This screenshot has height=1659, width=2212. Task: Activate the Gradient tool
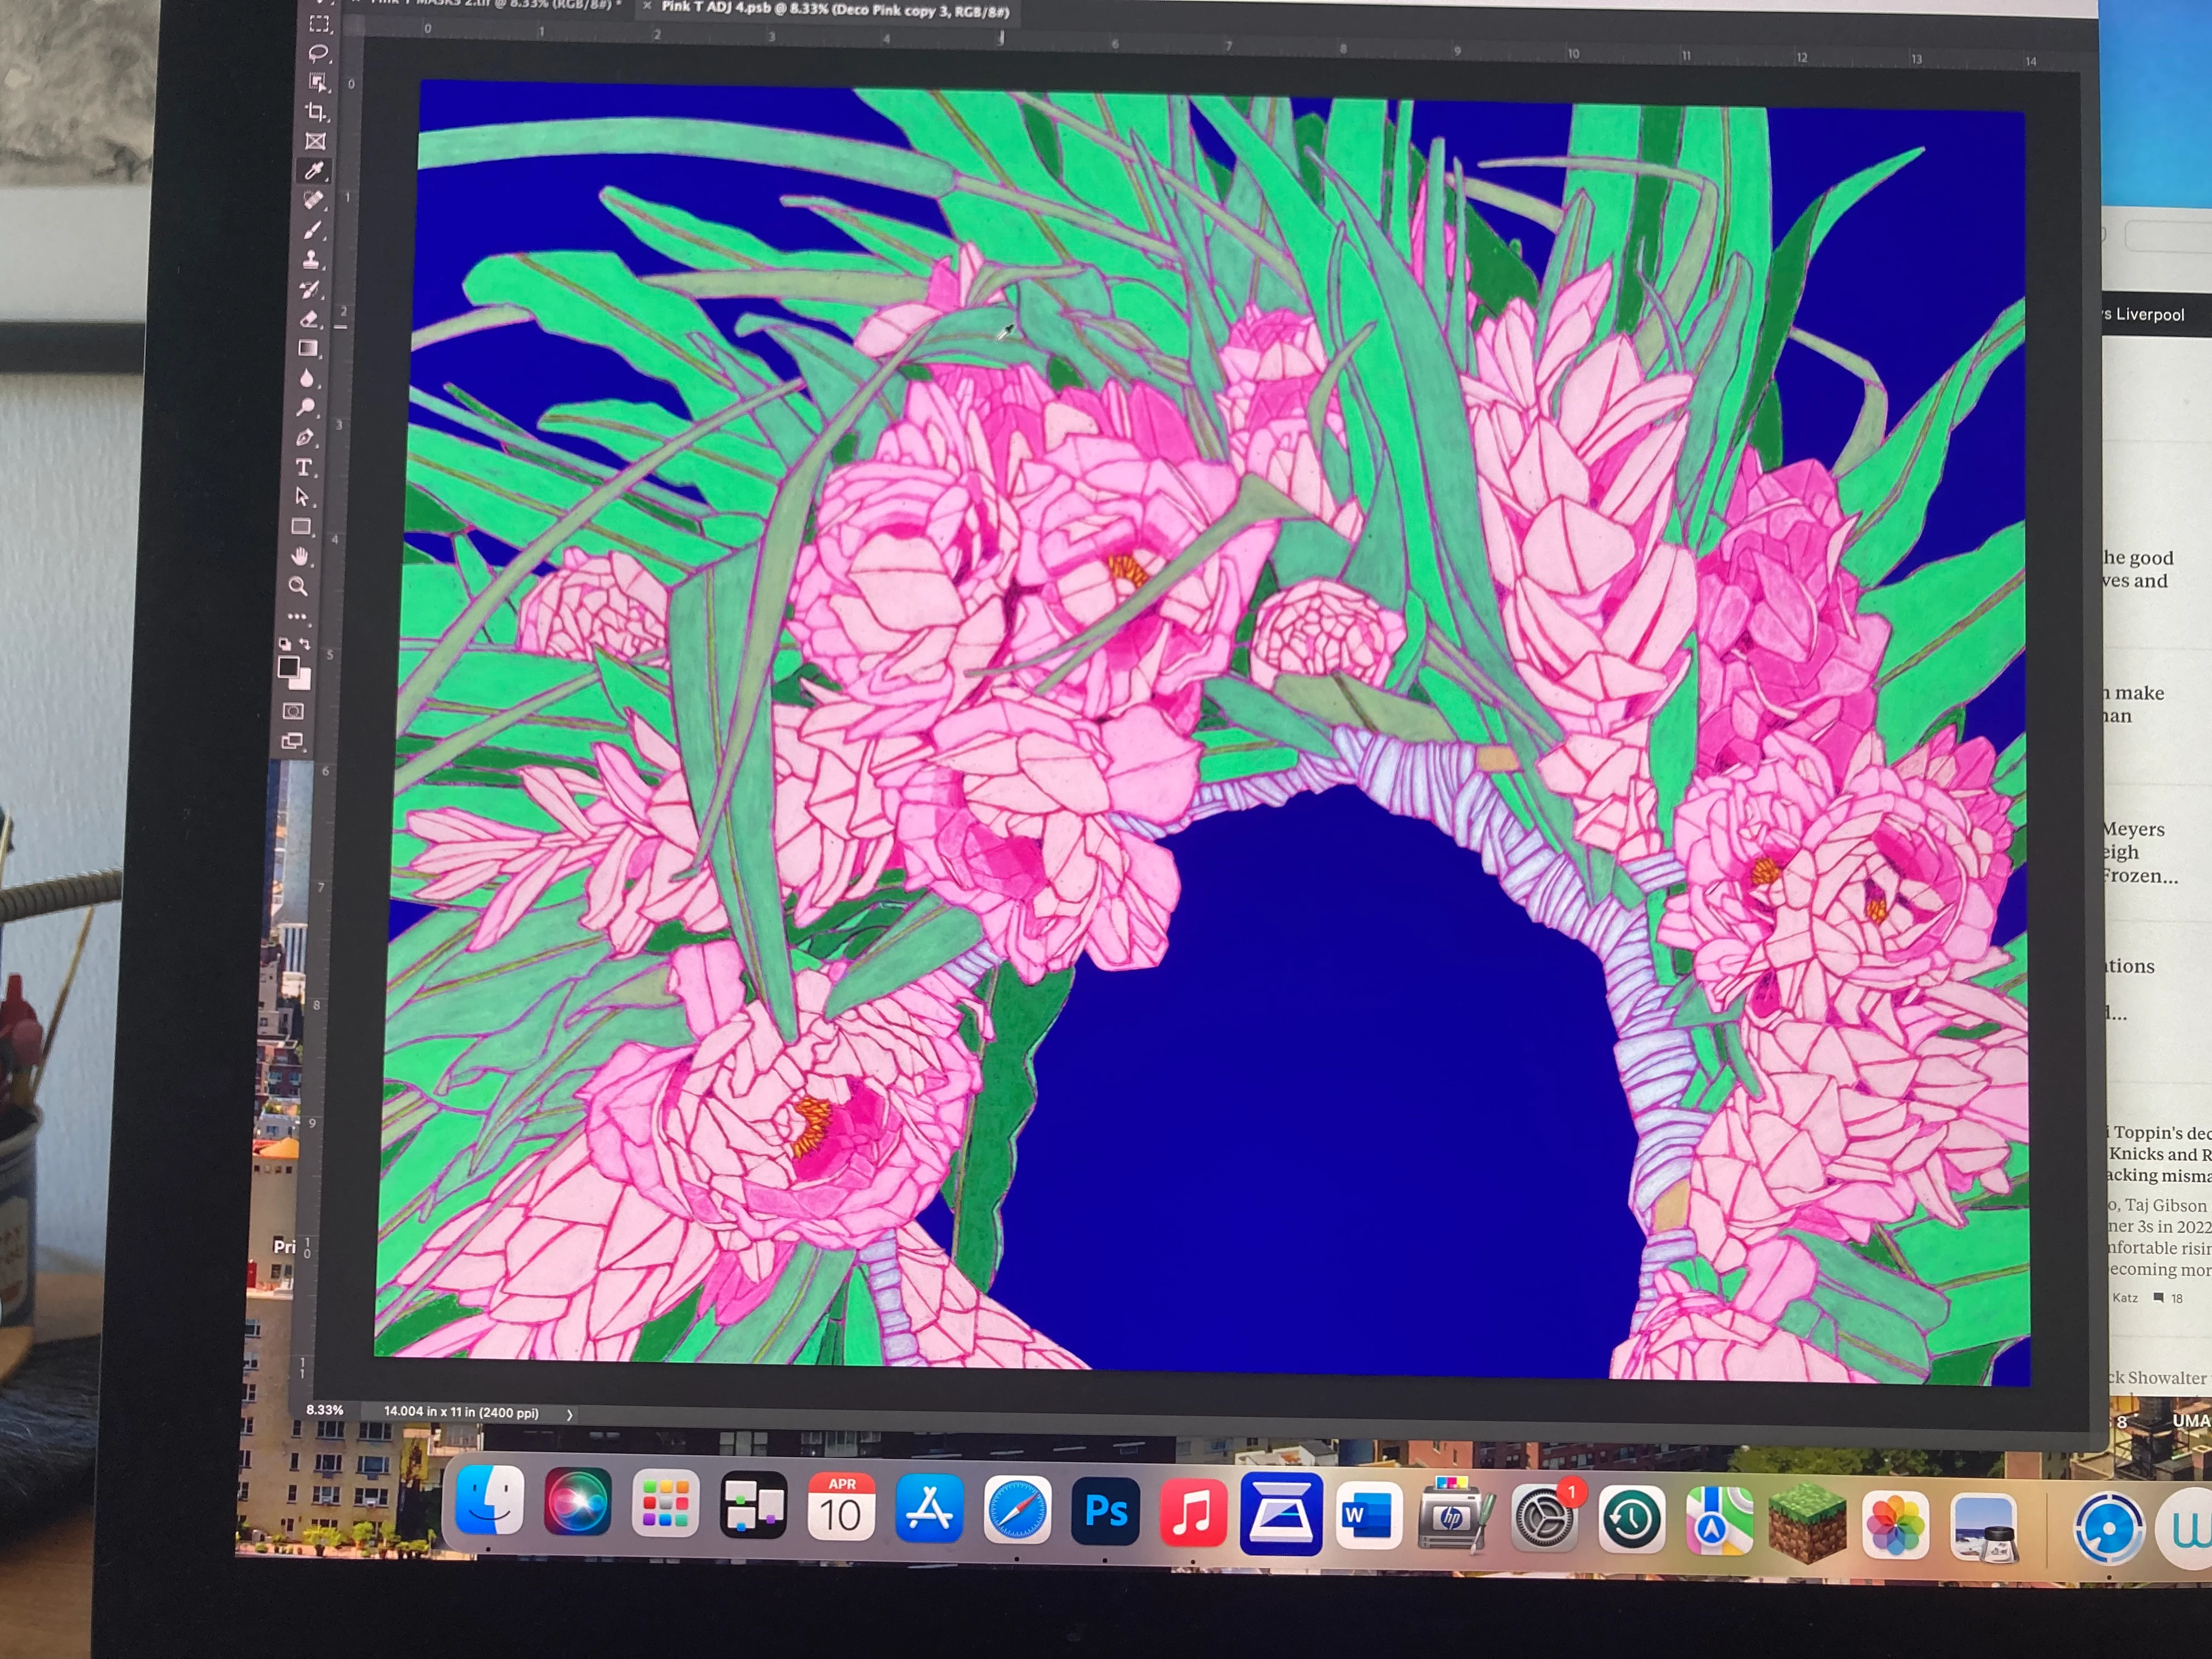click(308, 348)
